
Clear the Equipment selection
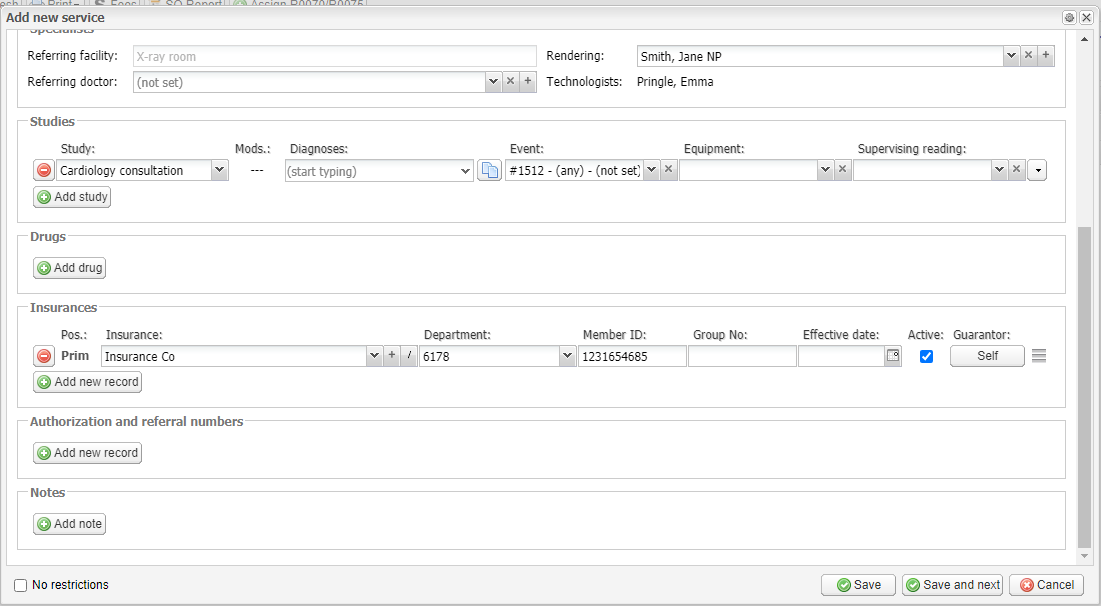point(843,169)
